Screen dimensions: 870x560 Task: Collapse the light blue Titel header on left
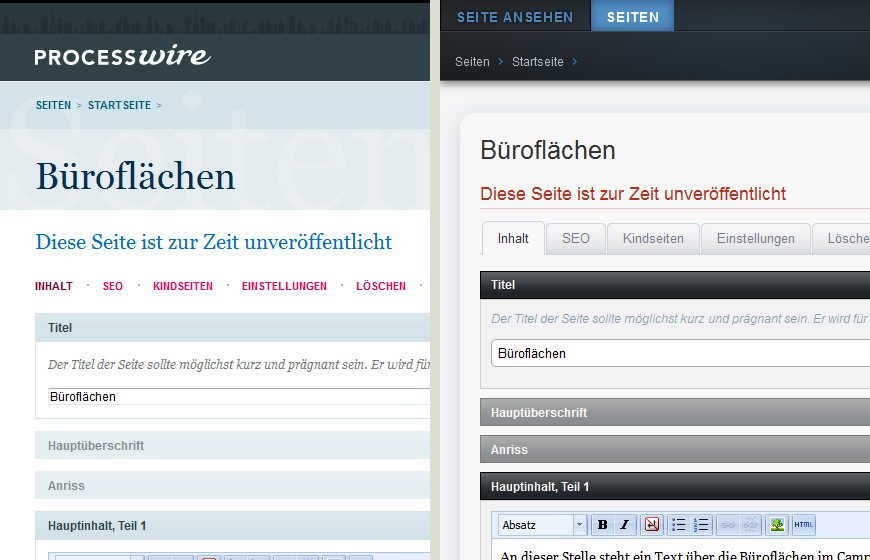coord(232,327)
